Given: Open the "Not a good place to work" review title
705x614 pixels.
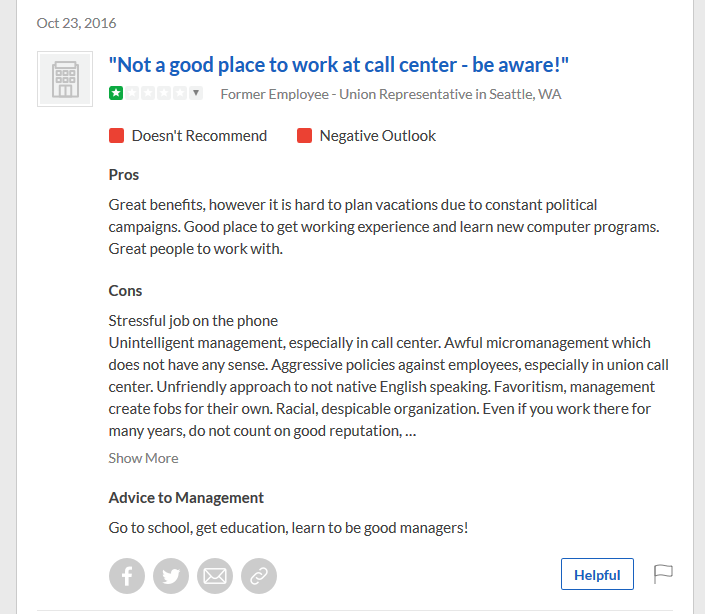Looking at the screenshot, I should 339,65.
